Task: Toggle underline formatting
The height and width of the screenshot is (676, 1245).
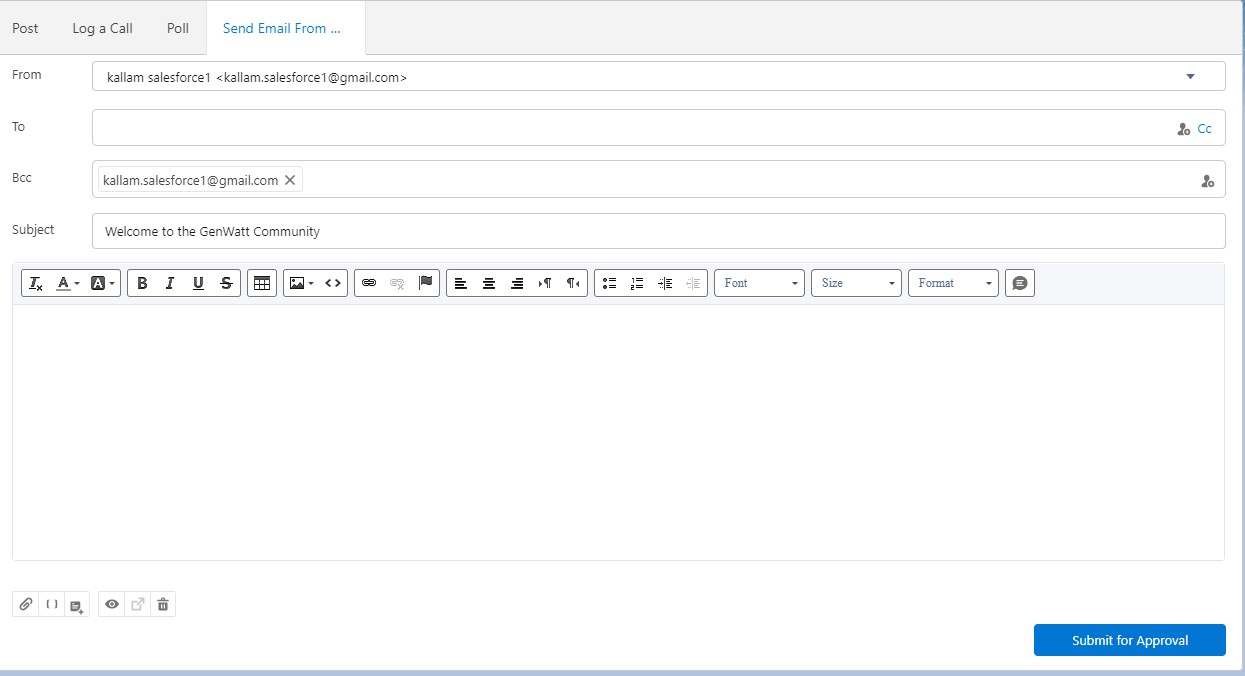Action: coord(198,283)
